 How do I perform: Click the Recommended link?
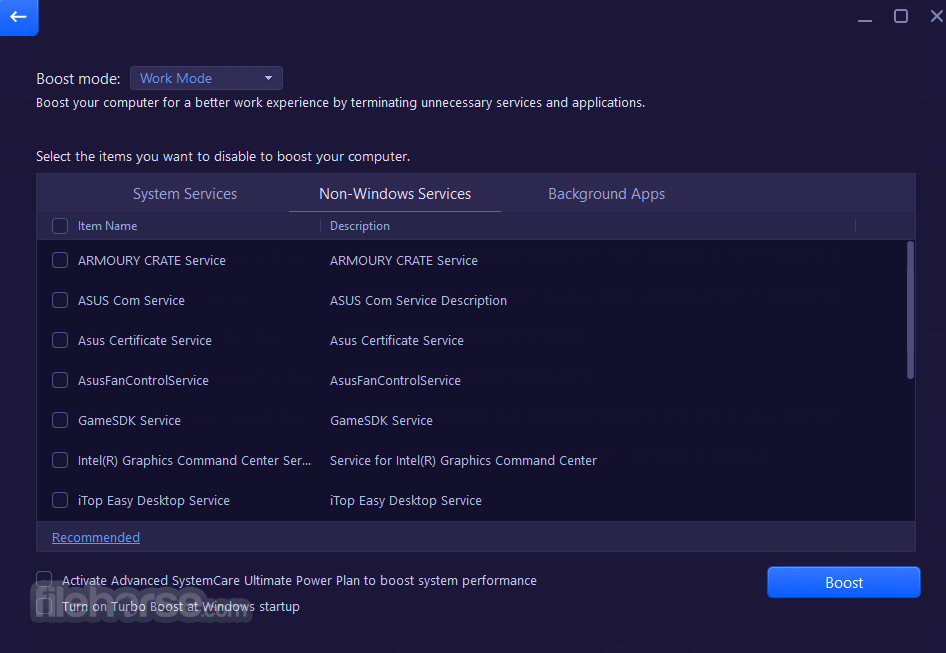point(96,537)
